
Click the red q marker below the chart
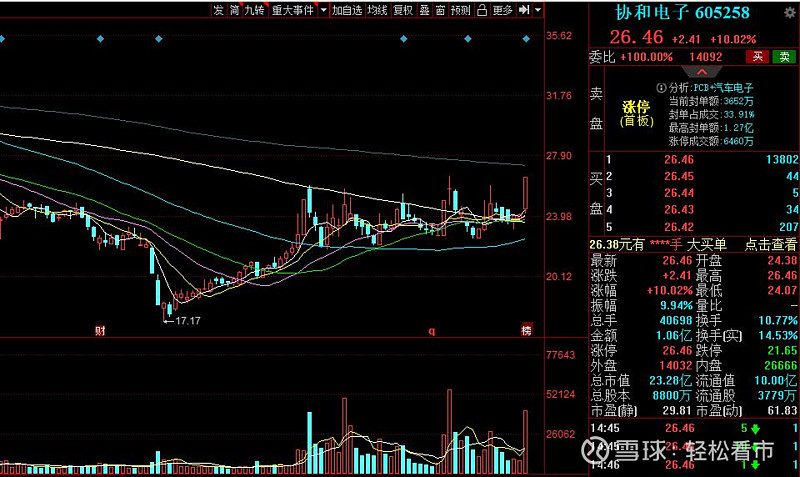(432, 331)
